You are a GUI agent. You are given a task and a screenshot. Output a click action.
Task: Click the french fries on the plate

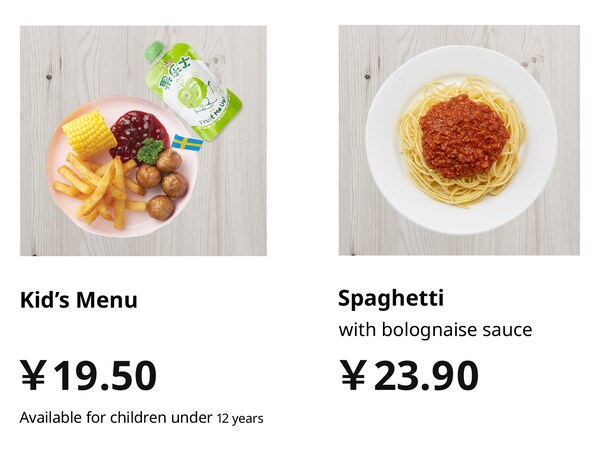tap(99, 189)
